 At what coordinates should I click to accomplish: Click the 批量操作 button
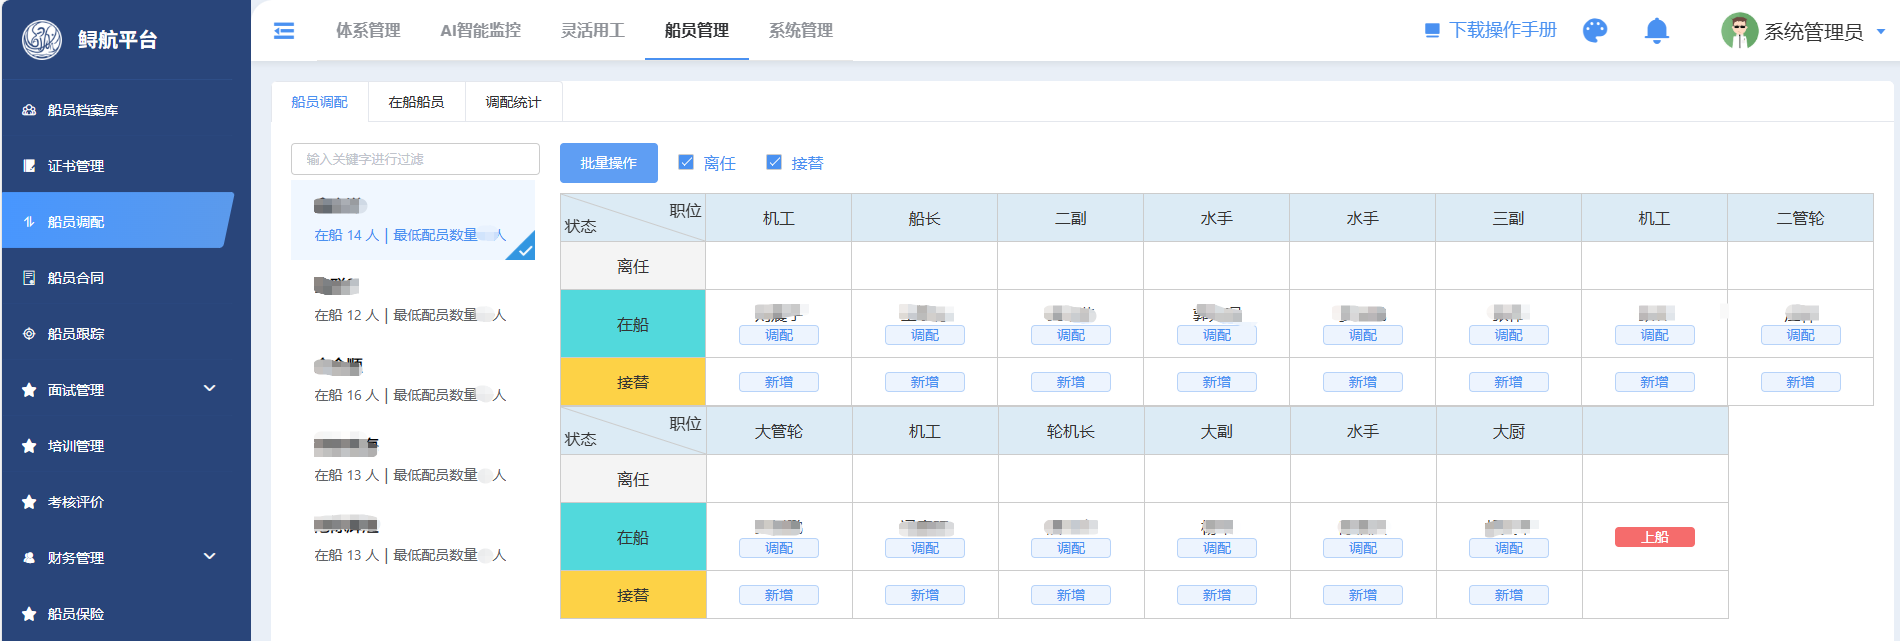608,163
